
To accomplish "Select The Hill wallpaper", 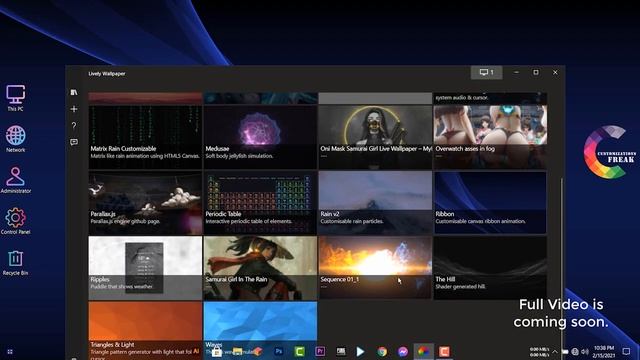I will pos(490,268).
